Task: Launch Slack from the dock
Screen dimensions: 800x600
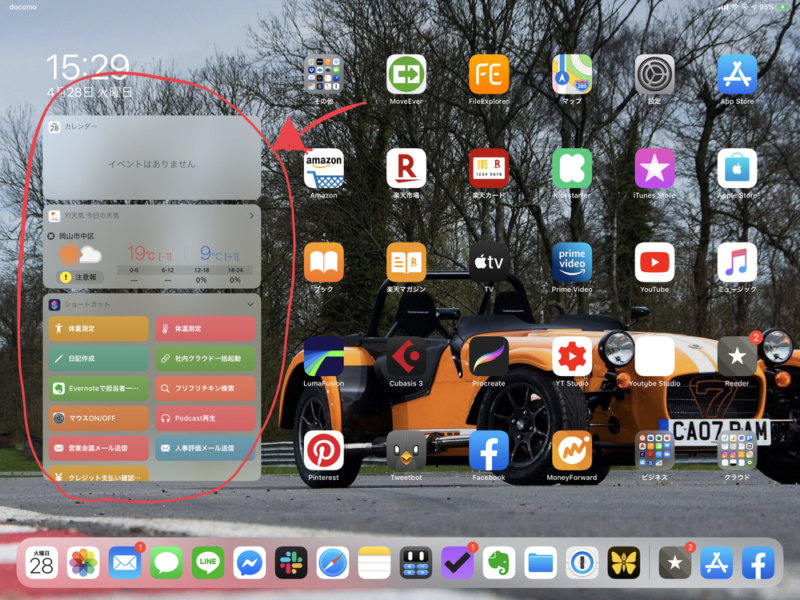Action: click(291, 563)
